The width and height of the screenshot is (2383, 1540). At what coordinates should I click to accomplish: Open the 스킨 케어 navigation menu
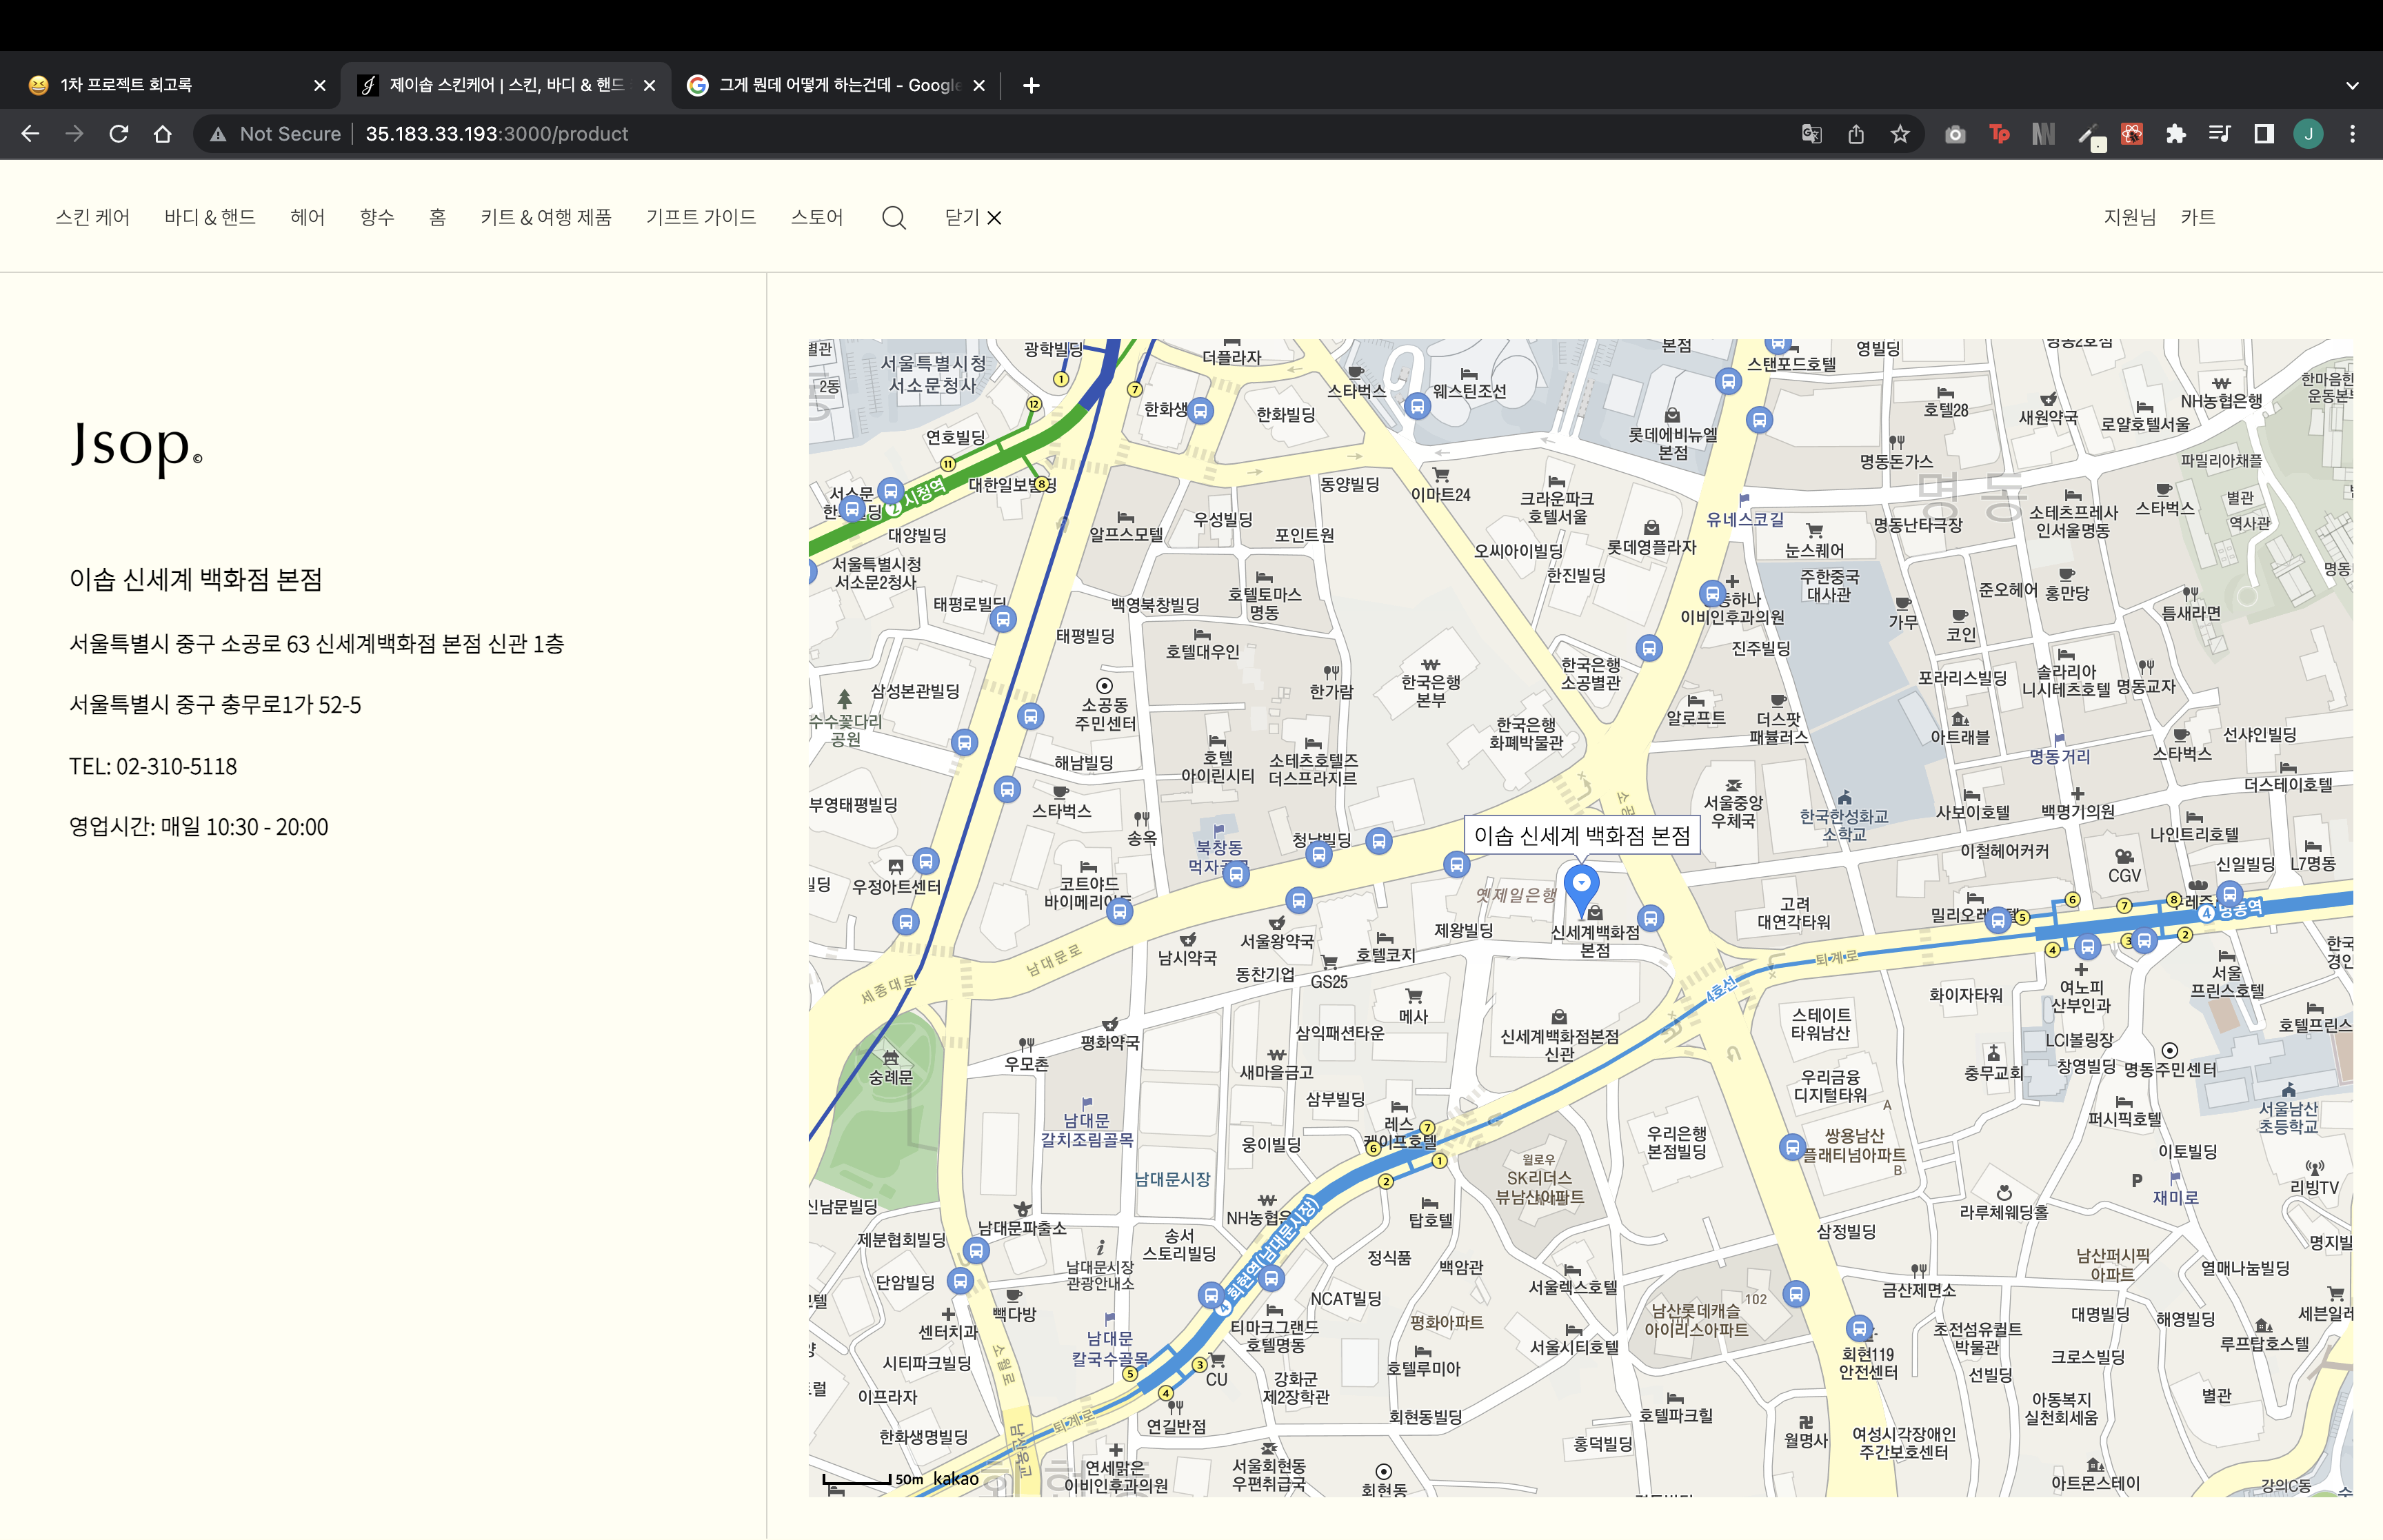[93, 218]
